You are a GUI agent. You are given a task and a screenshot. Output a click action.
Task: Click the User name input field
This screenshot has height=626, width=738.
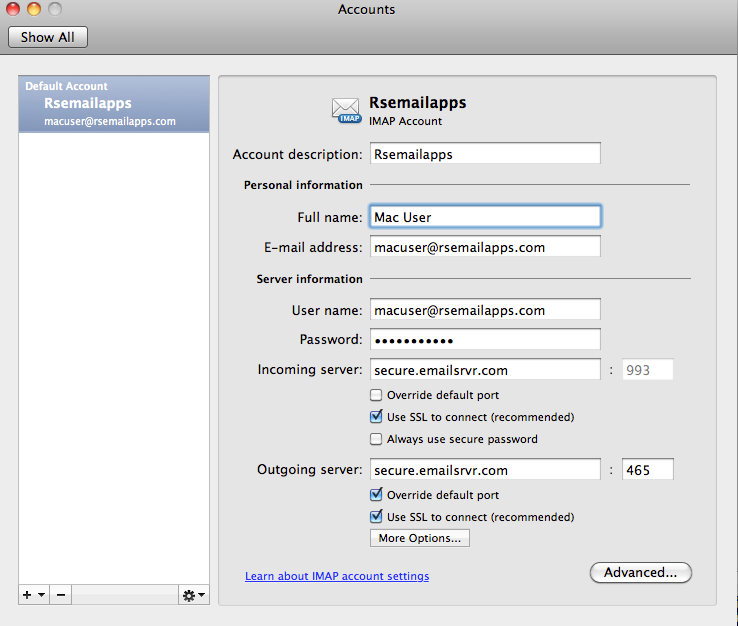tap(485, 310)
